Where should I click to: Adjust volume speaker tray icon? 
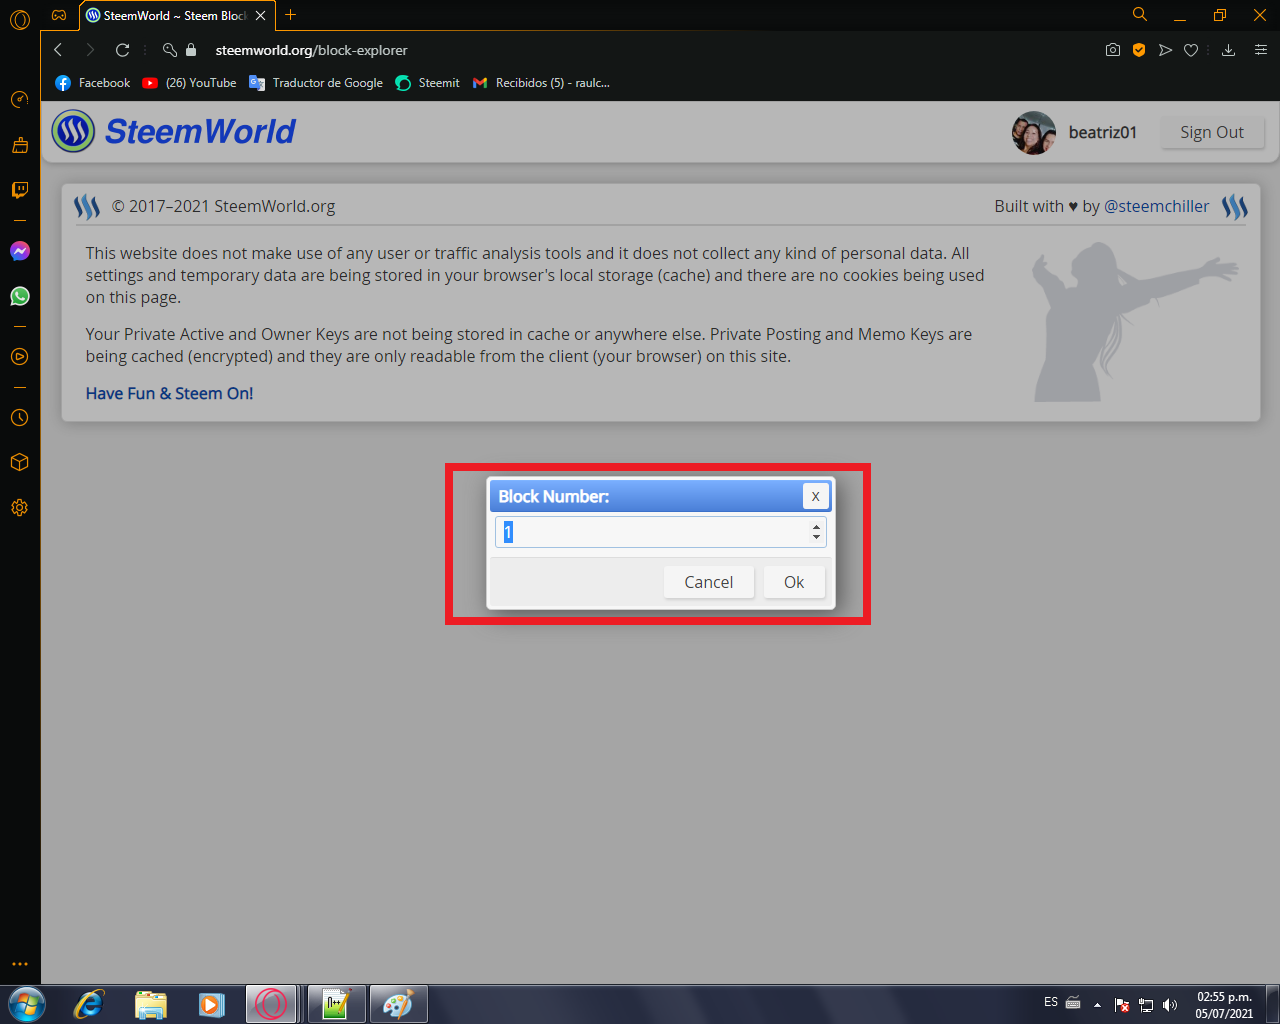click(1170, 1005)
